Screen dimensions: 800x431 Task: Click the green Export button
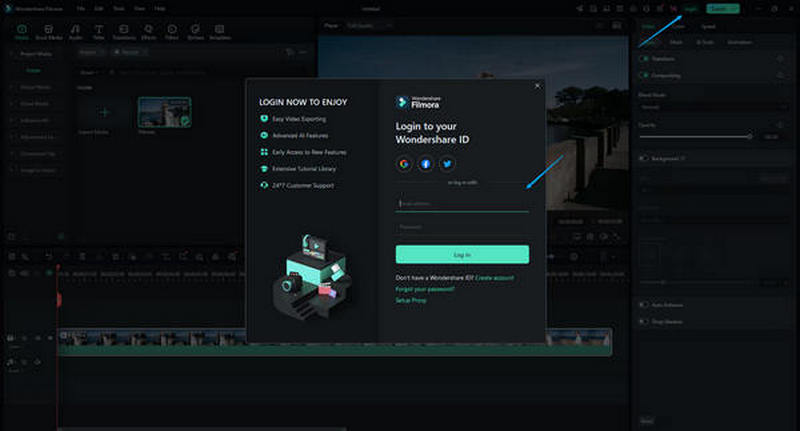pyautogui.click(x=722, y=9)
